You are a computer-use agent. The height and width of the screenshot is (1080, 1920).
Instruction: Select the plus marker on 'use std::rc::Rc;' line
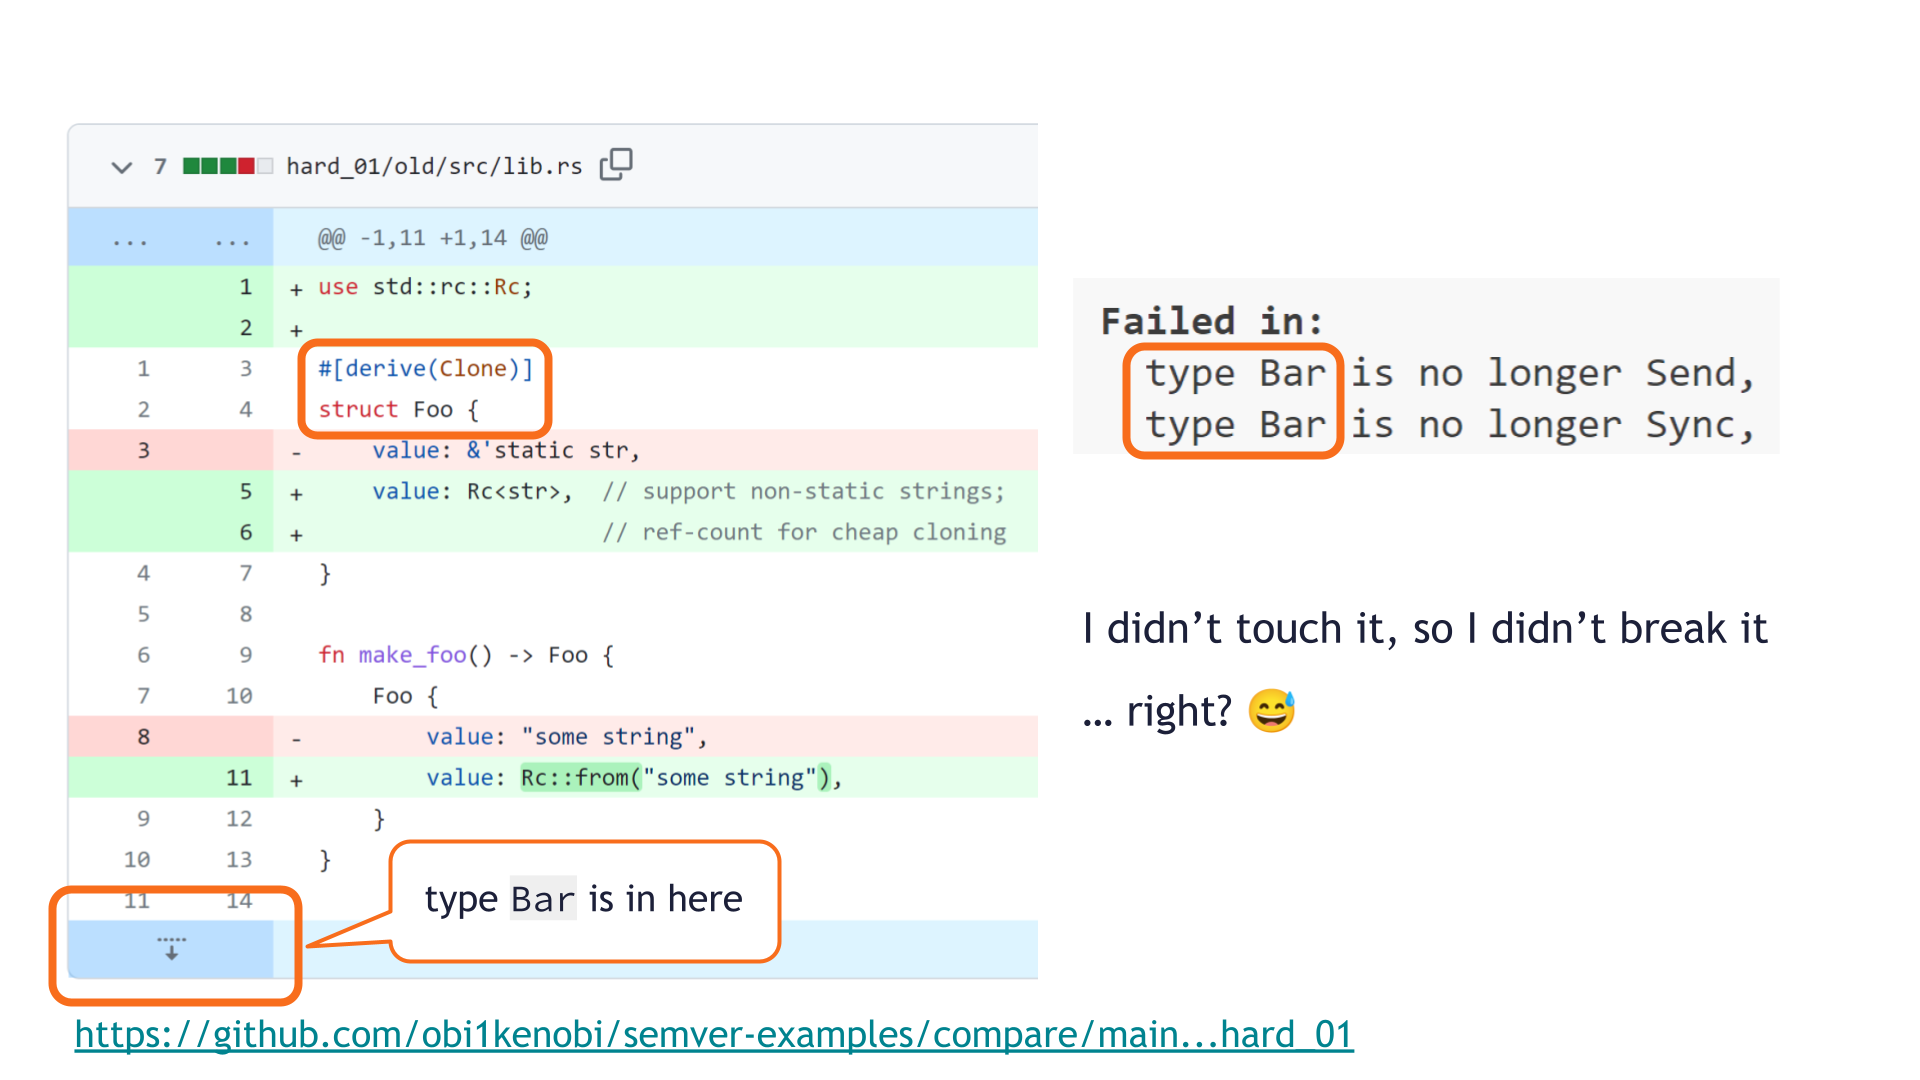pos(295,287)
